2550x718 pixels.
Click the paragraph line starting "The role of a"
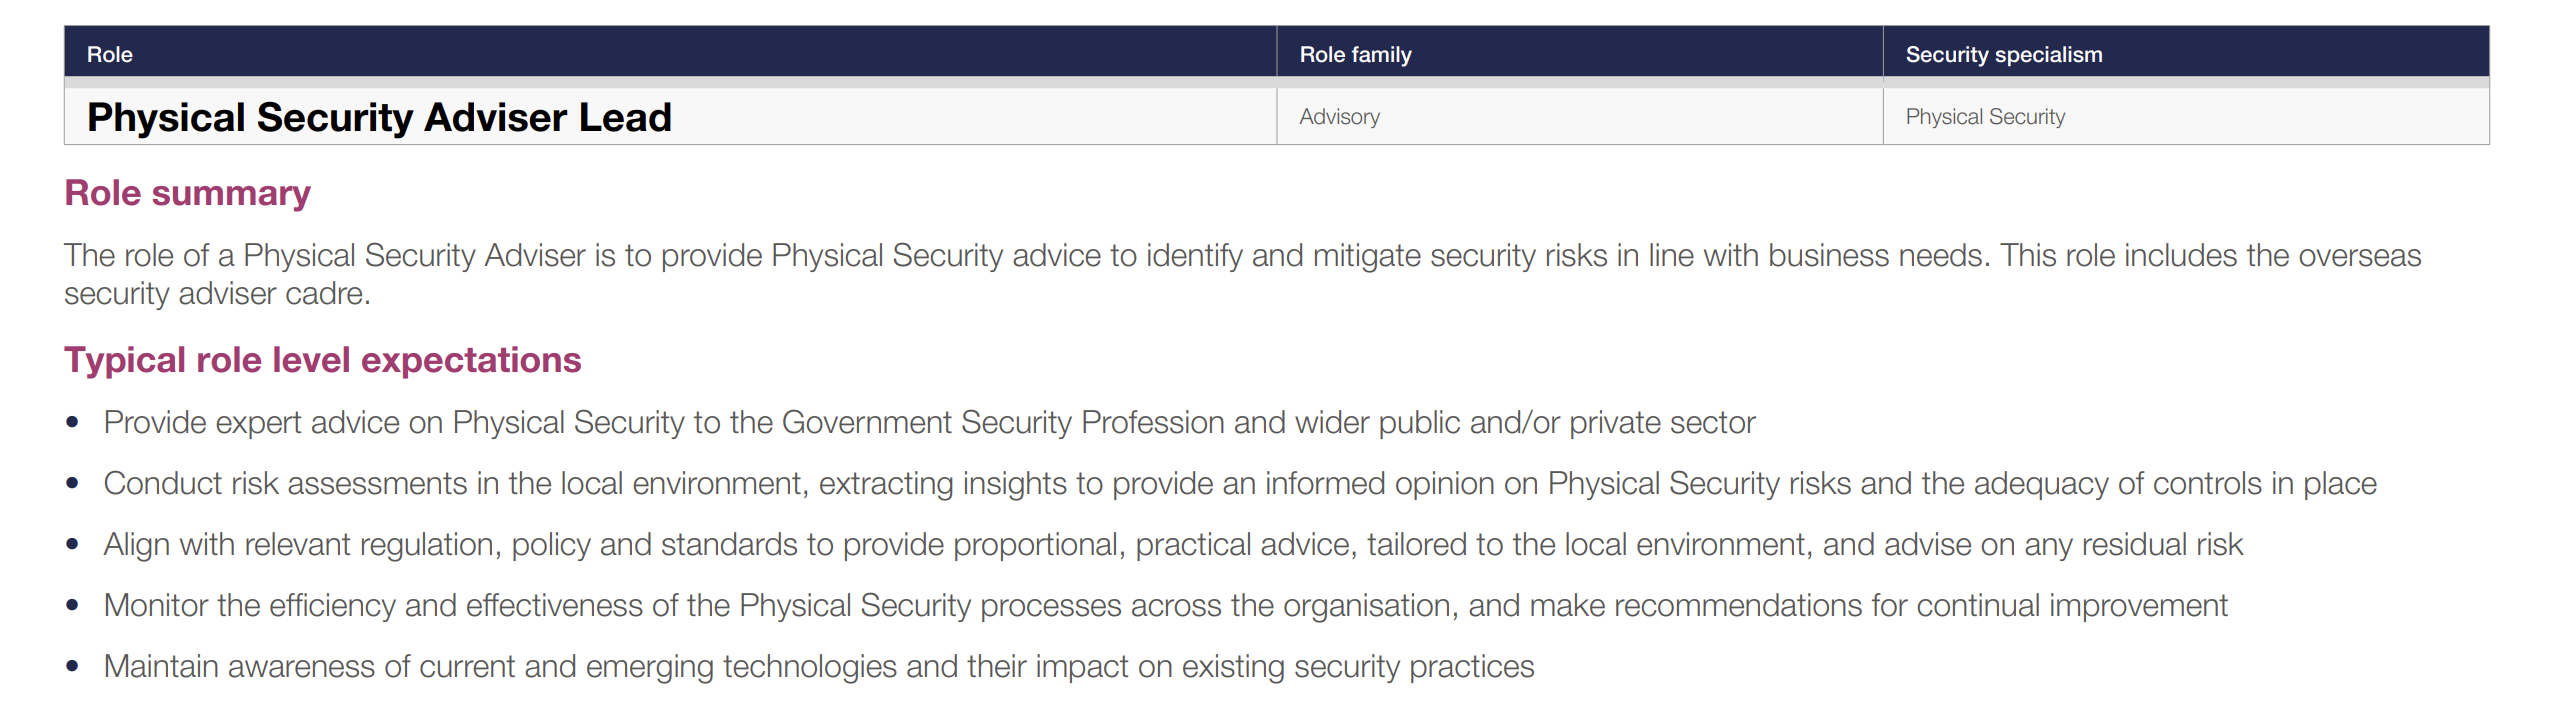click(x=1241, y=256)
